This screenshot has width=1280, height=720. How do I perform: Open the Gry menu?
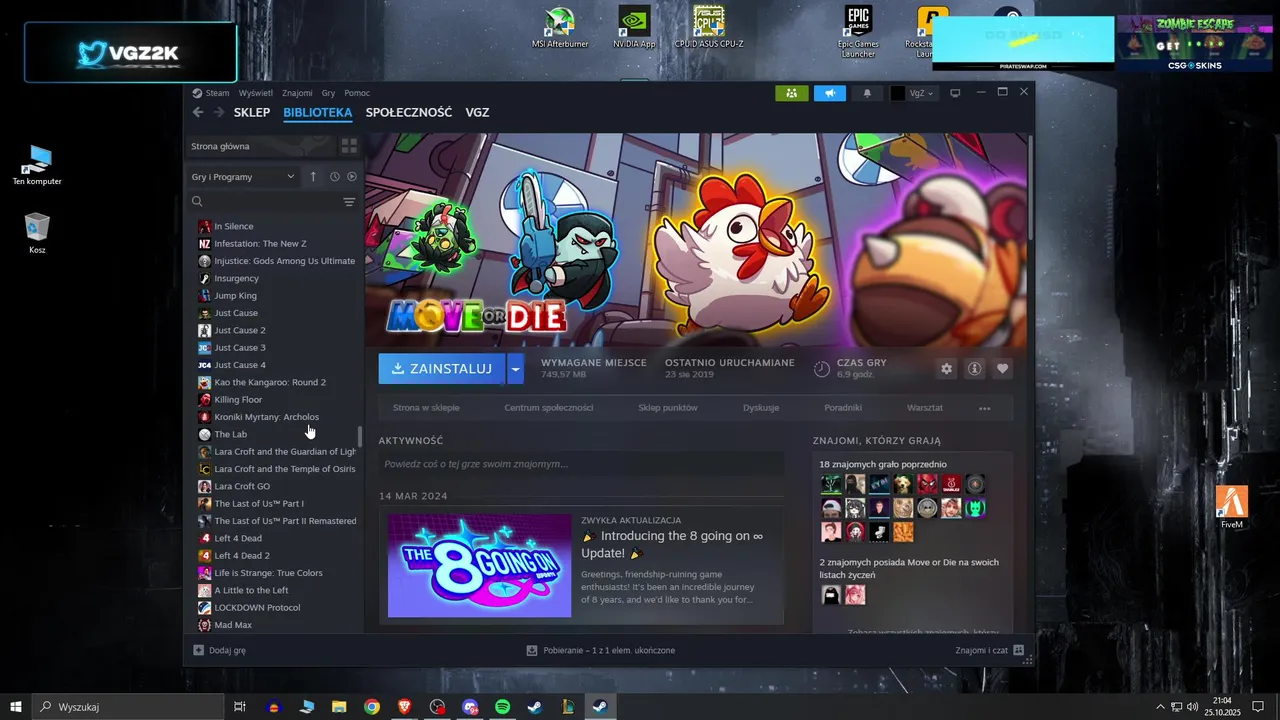pos(328,93)
